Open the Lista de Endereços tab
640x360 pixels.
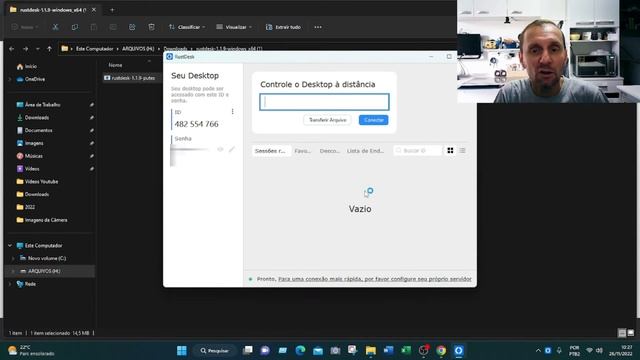(365, 151)
